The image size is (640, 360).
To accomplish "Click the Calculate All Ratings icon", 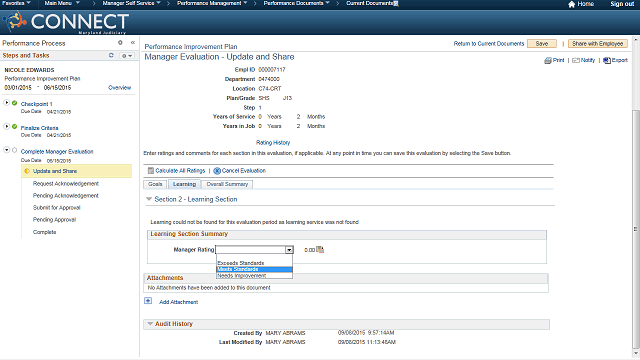I will [151, 171].
